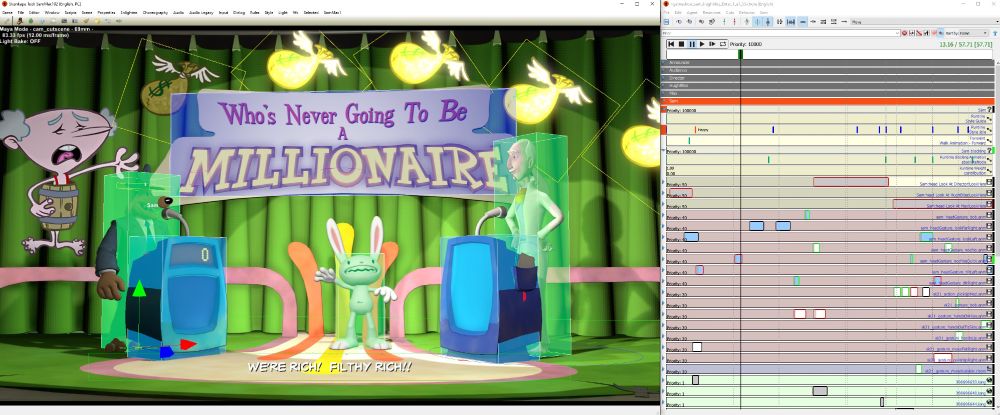Click the green time readout 13.16 / 57.71
This screenshot has width=1000, height=415.
[x=966, y=45]
